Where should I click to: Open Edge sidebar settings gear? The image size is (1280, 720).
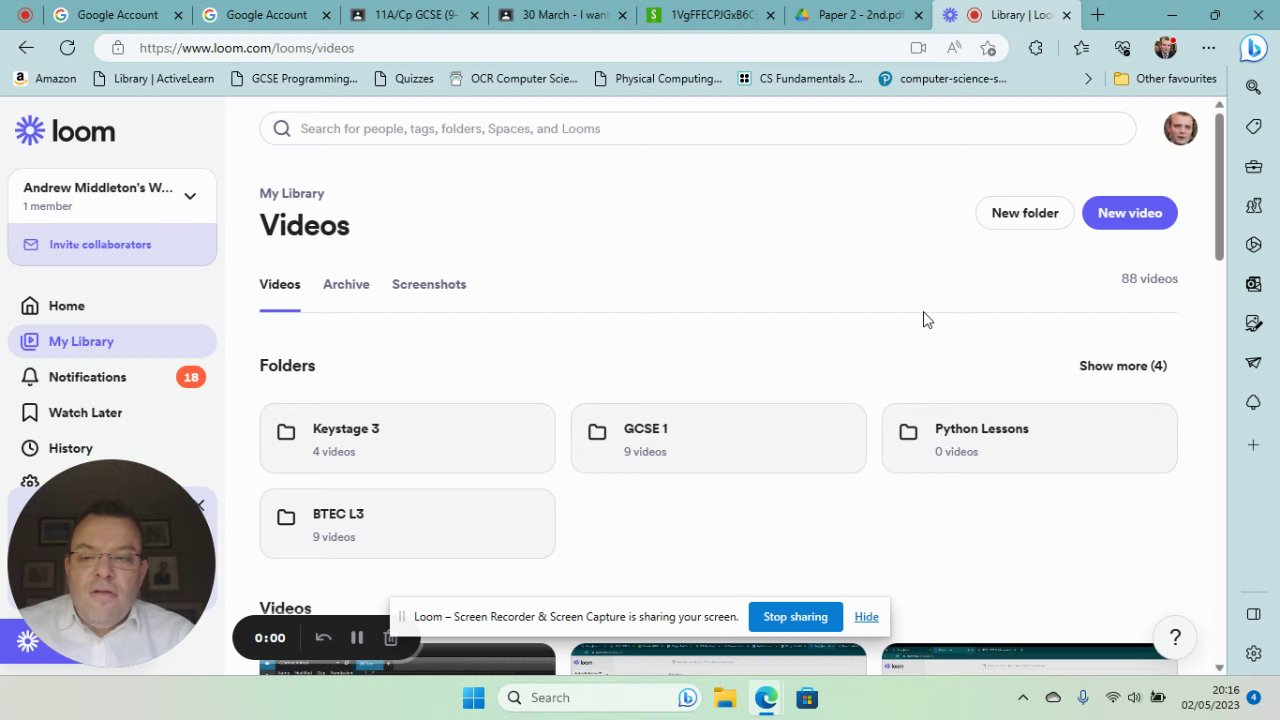pyautogui.click(x=1253, y=653)
